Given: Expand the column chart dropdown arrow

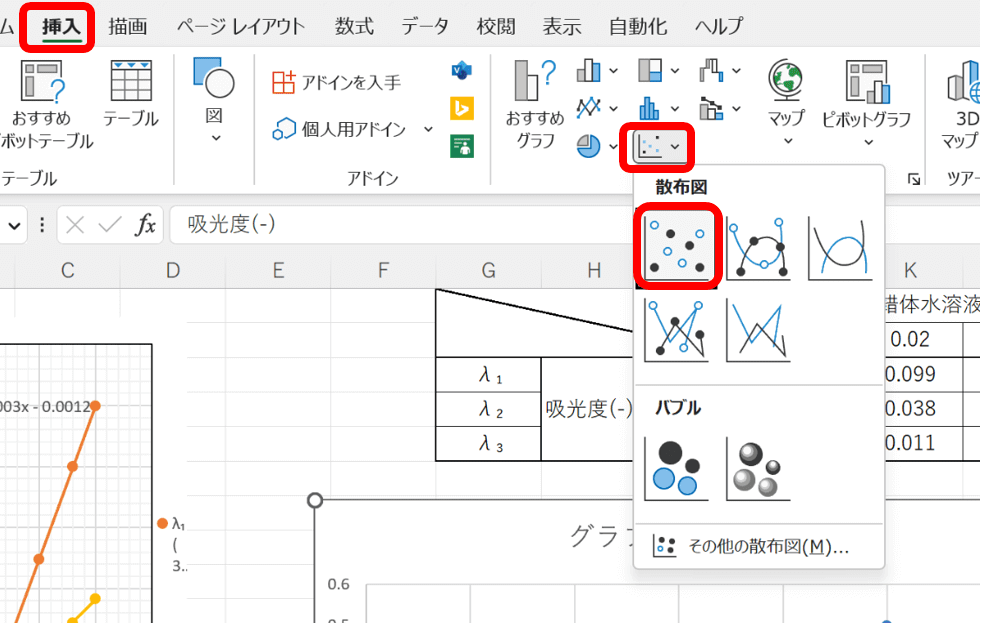Looking at the screenshot, I should click(614, 71).
